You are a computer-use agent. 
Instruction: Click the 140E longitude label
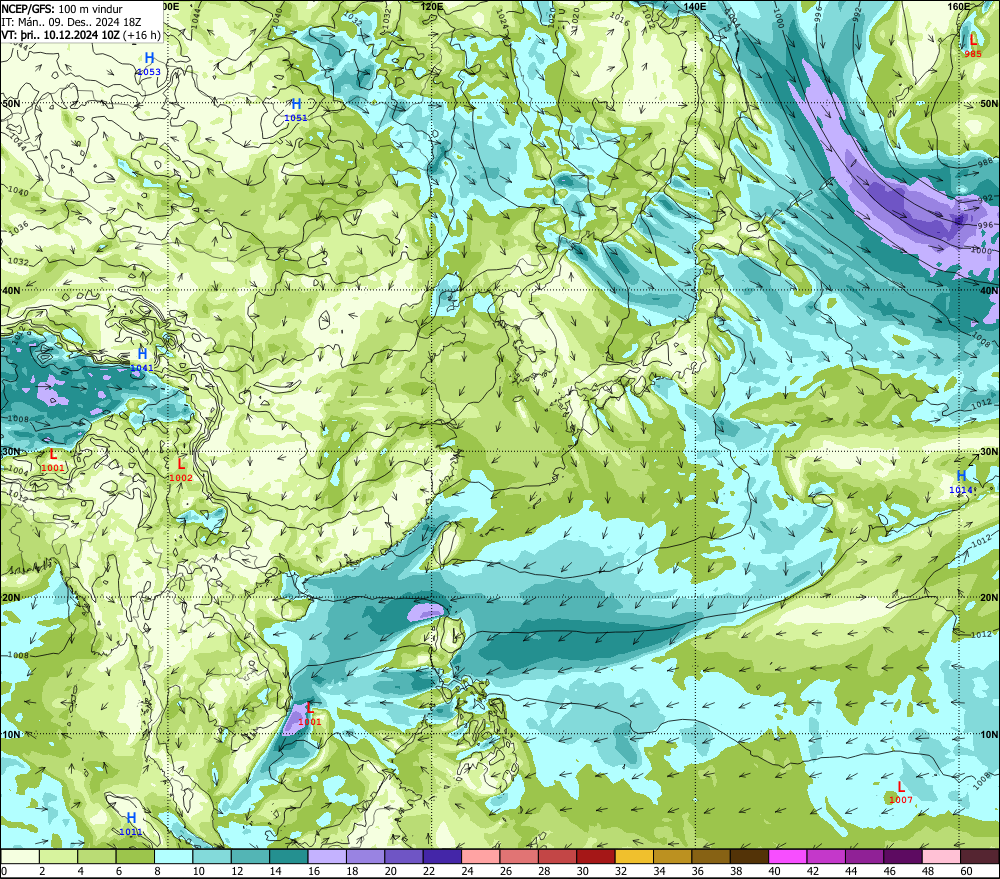695,6
